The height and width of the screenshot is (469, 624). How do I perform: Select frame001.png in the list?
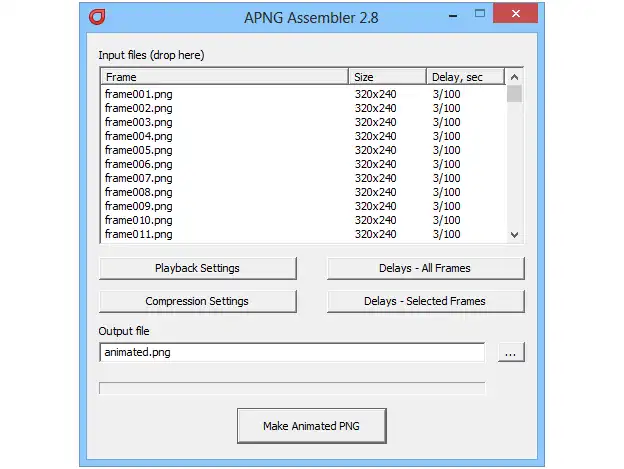coord(138,94)
